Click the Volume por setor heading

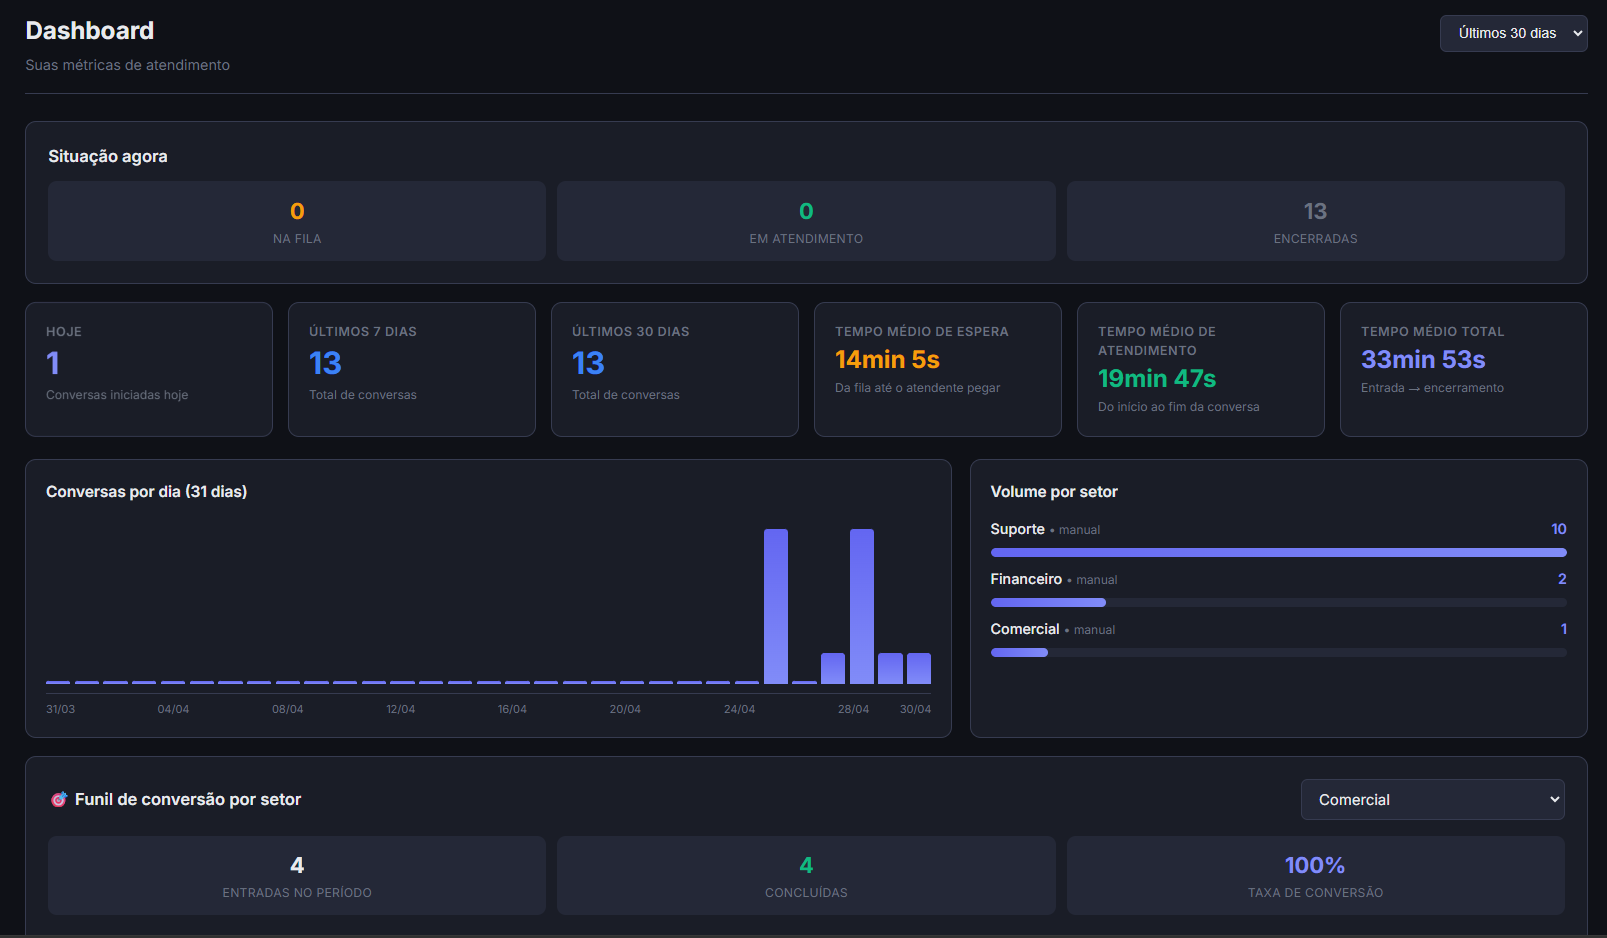pyautogui.click(x=1054, y=491)
